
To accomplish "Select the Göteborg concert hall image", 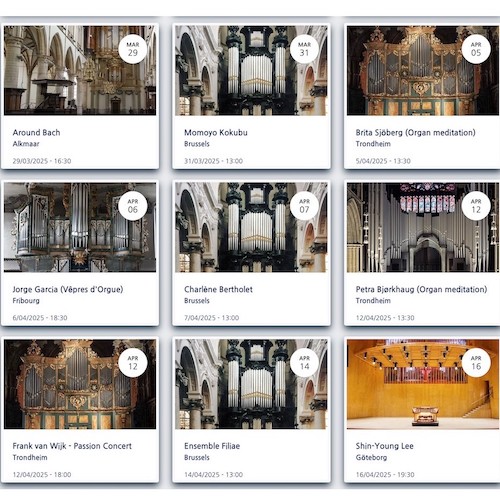I will pos(423,384).
